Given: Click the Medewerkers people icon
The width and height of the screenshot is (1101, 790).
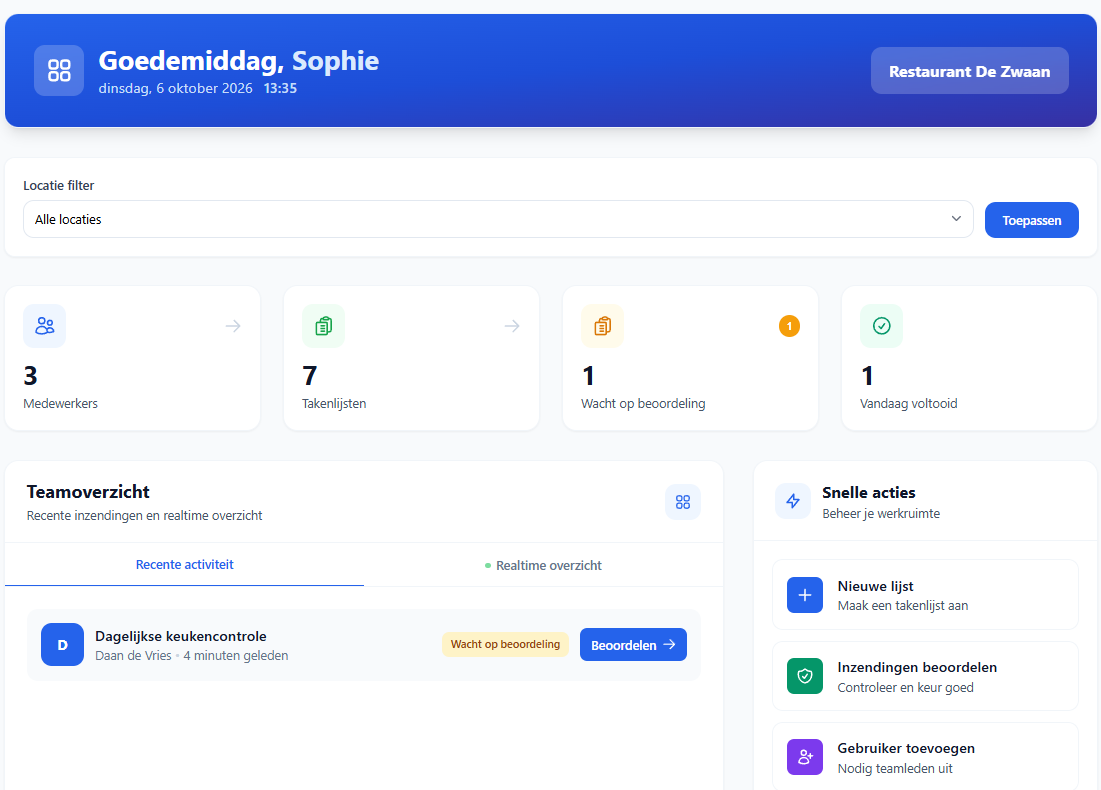Looking at the screenshot, I should (x=44, y=326).
